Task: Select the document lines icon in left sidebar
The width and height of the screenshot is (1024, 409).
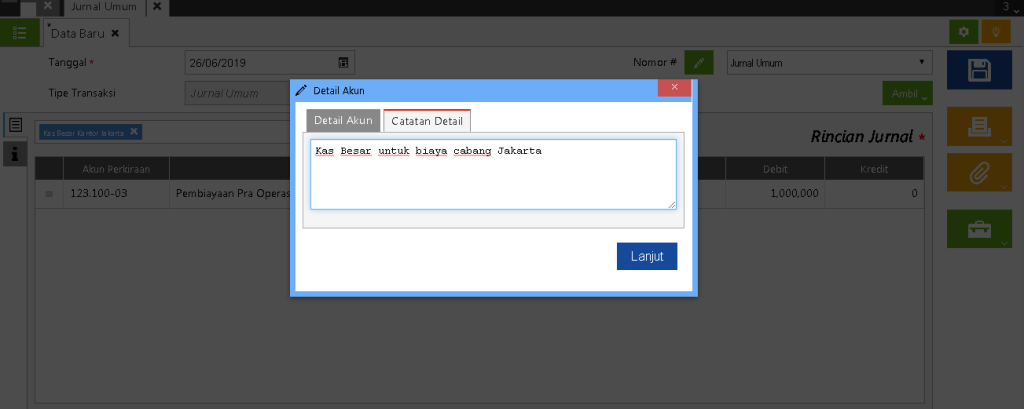Action: coord(15,125)
